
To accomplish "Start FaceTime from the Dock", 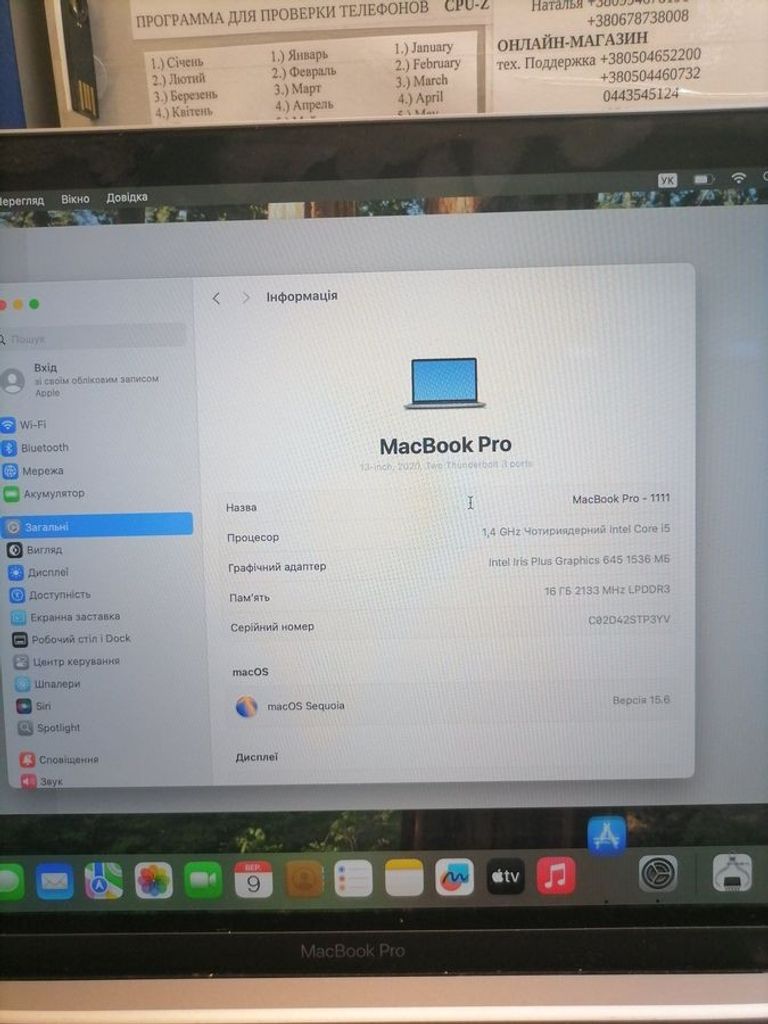I will pyautogui.click(x=203, y=879).
